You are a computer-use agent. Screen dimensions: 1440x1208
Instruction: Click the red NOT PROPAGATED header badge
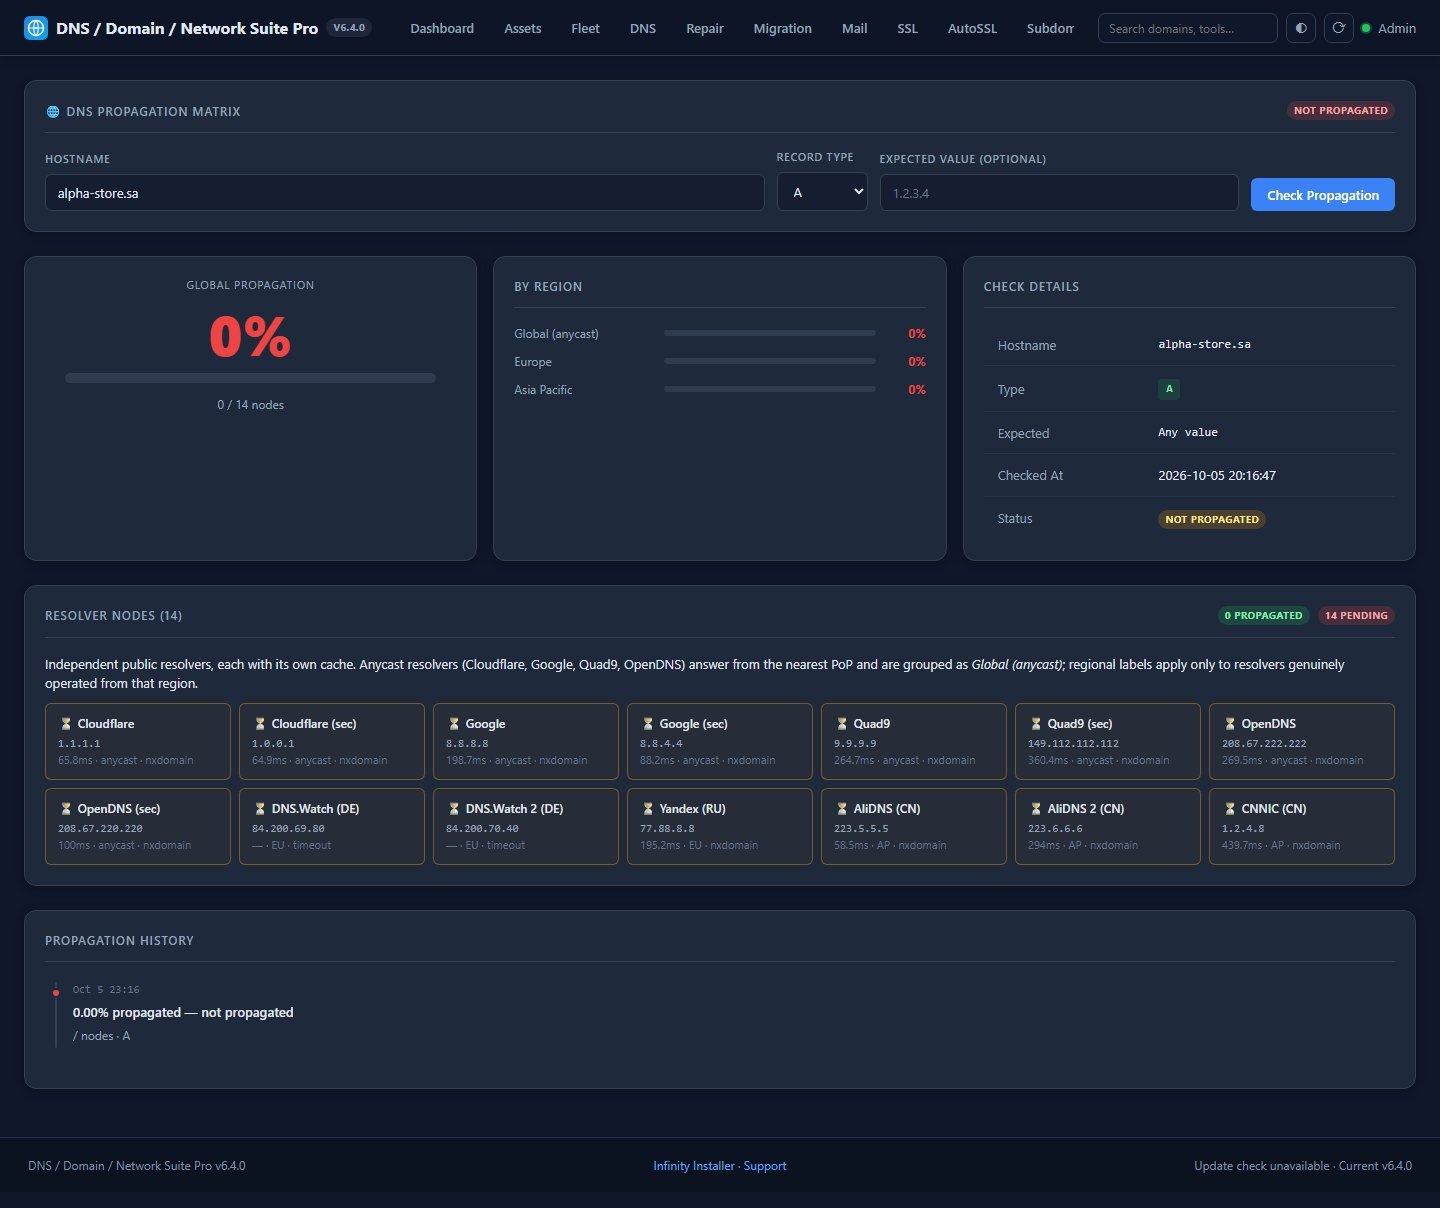click(x=1341, y=110)
